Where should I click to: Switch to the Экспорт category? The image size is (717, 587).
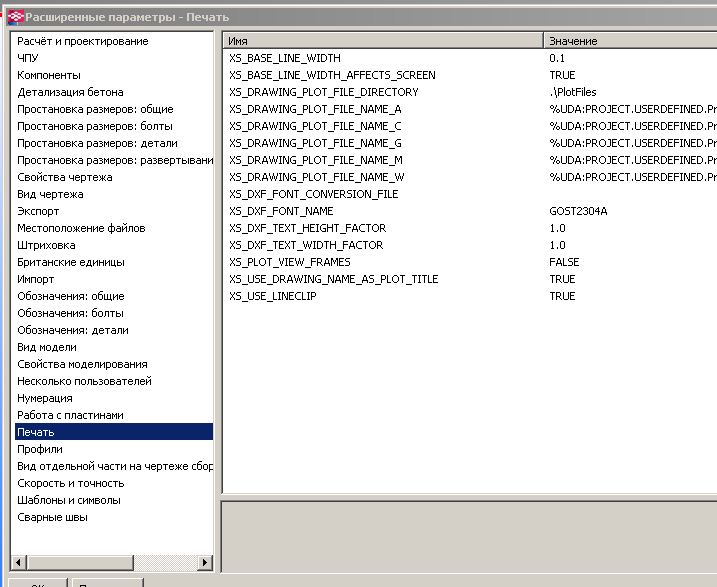(x=38, y=211)
